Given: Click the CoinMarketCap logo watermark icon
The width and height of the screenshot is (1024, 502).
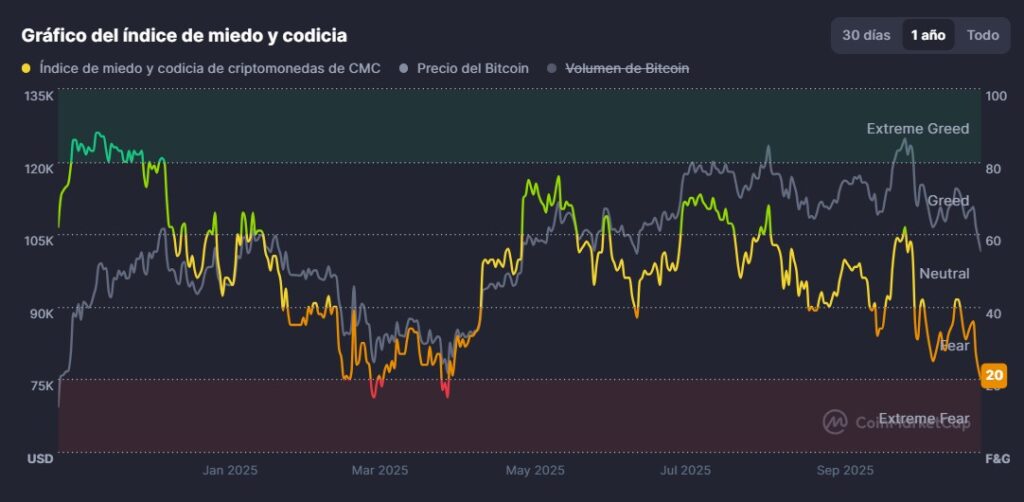Looking at the screenshot, I should pos(835,422).
